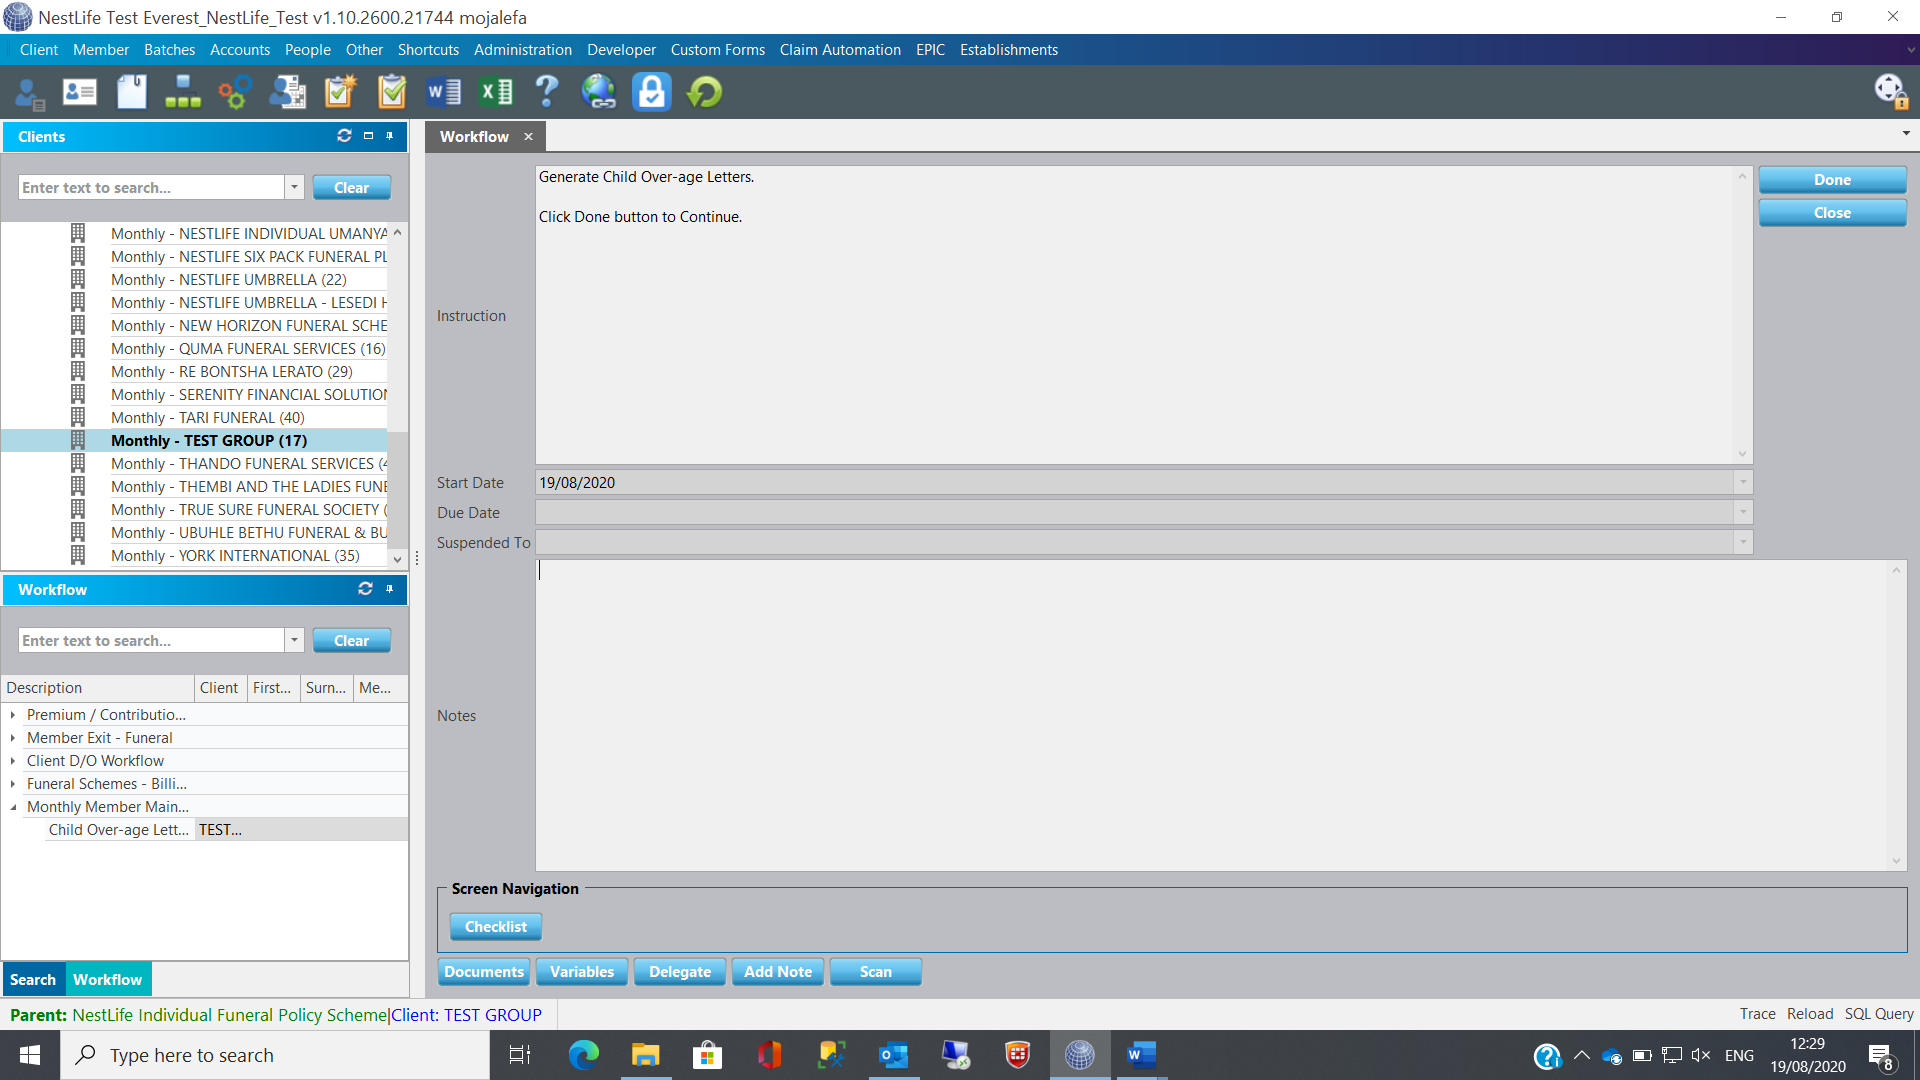Open the Claim Automation menu

[x=840, y=50]
